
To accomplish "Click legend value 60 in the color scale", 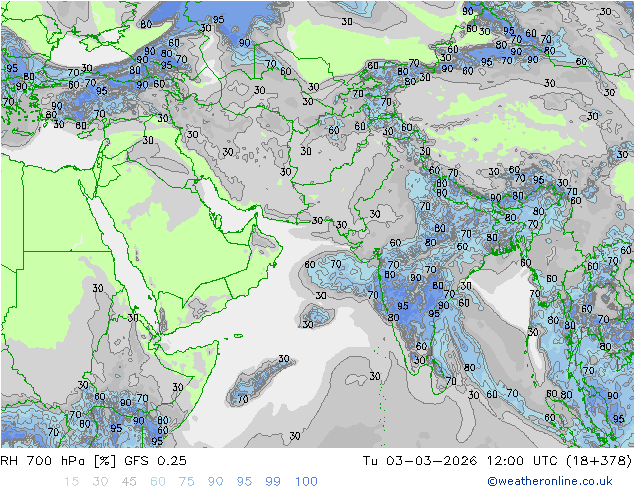I will [158, 482].
